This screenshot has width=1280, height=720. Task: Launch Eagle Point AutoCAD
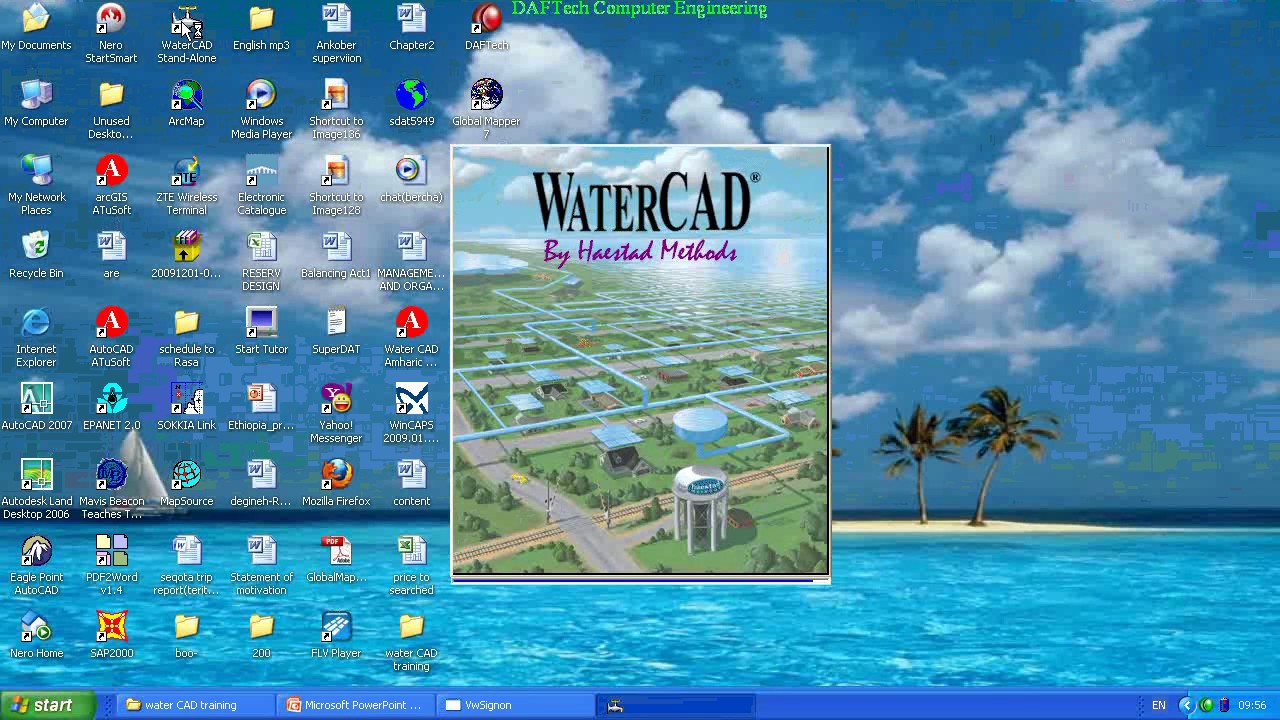pos(36,551)
